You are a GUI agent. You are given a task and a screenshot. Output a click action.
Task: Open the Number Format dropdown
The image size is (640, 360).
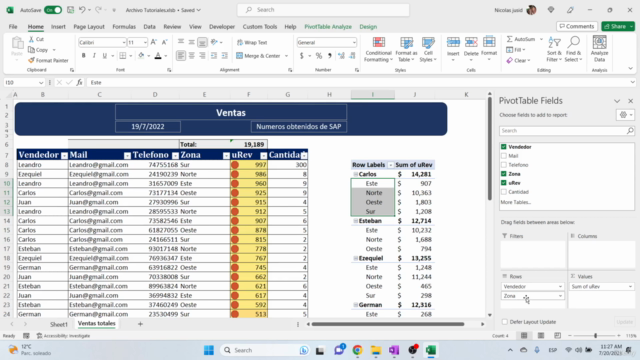coord(354,42)
